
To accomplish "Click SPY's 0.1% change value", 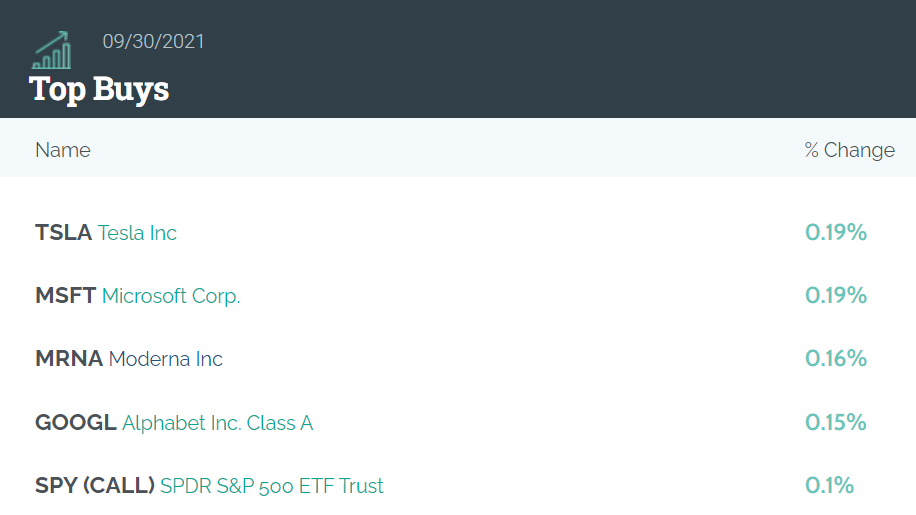I will pos(829,485).
